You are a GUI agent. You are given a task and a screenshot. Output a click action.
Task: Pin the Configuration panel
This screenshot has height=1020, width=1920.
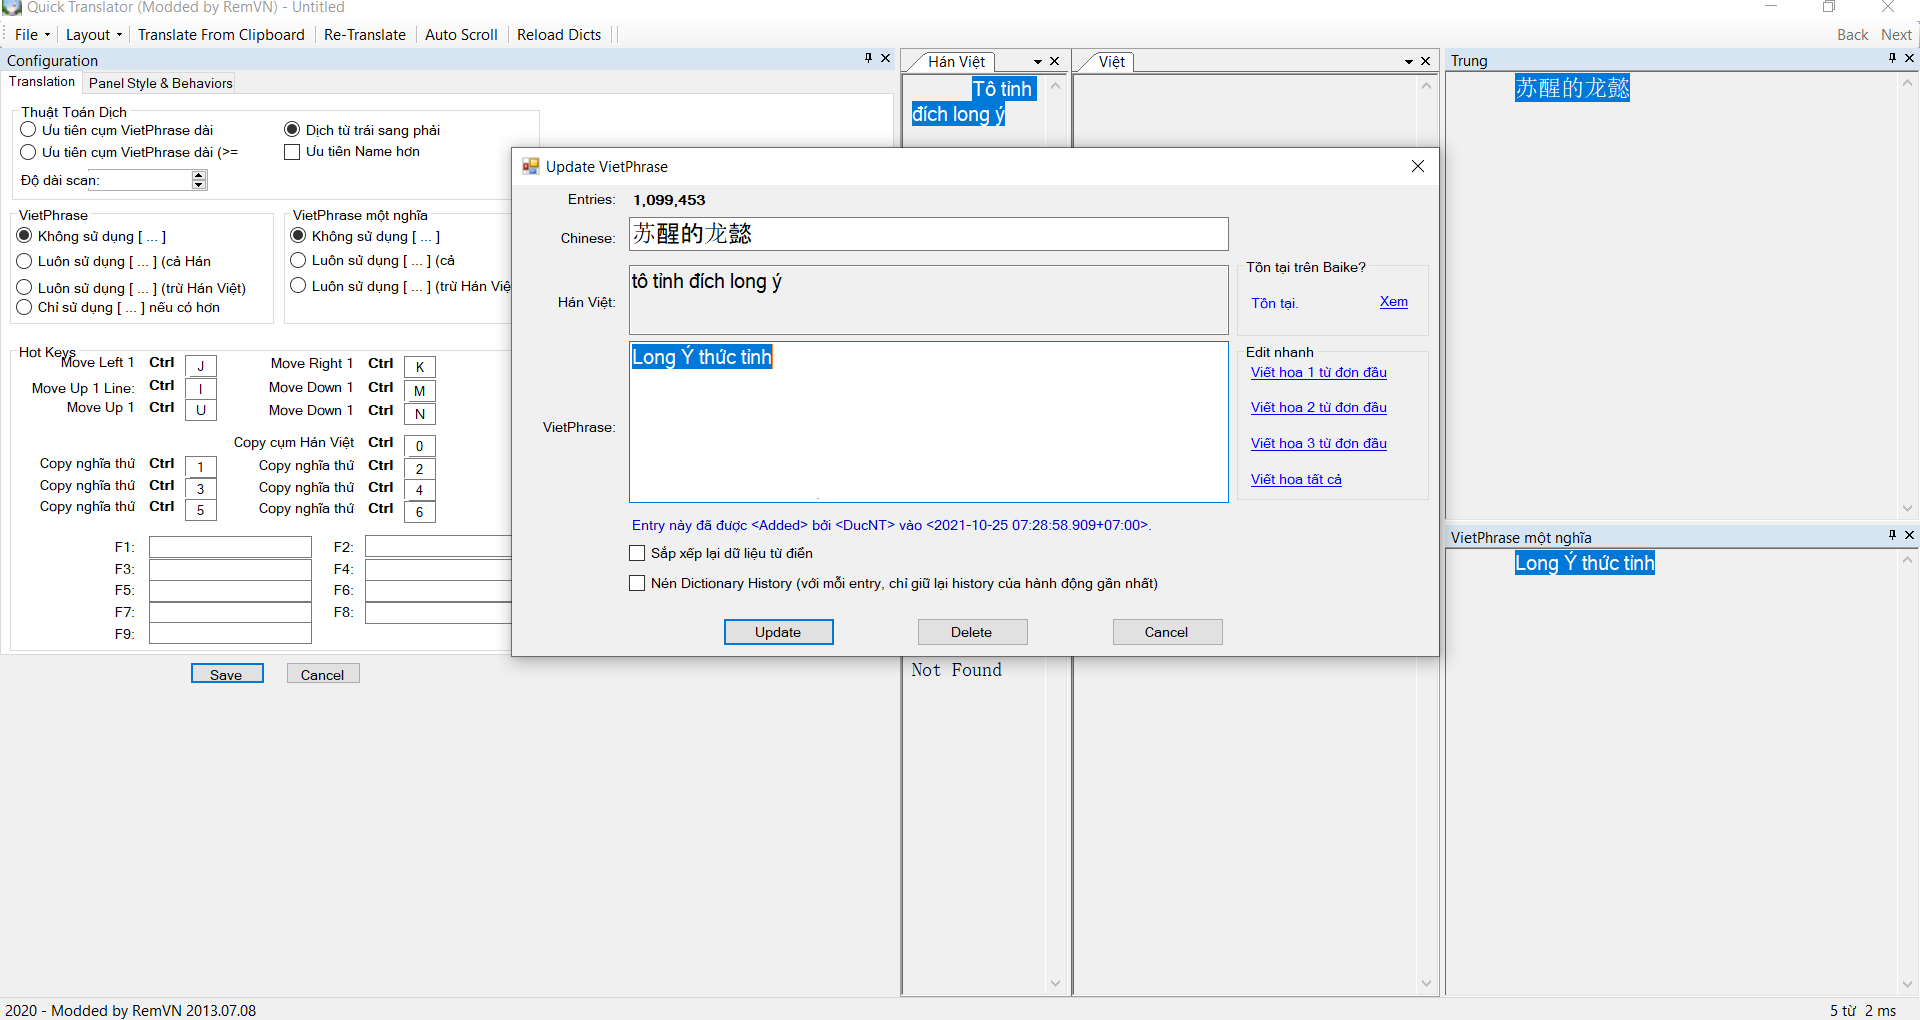coord(868,59)
